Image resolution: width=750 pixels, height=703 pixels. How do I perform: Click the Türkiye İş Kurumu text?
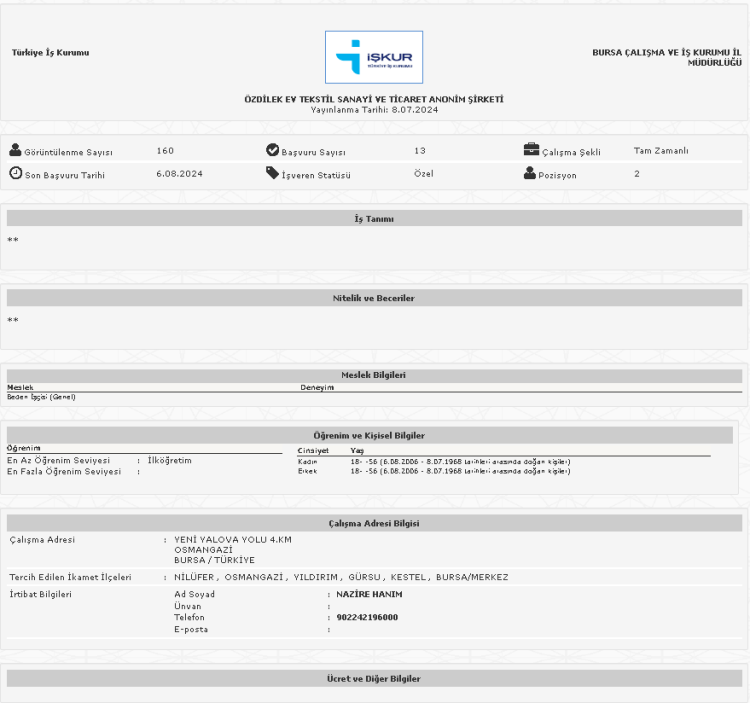click(x=50, y=52)
